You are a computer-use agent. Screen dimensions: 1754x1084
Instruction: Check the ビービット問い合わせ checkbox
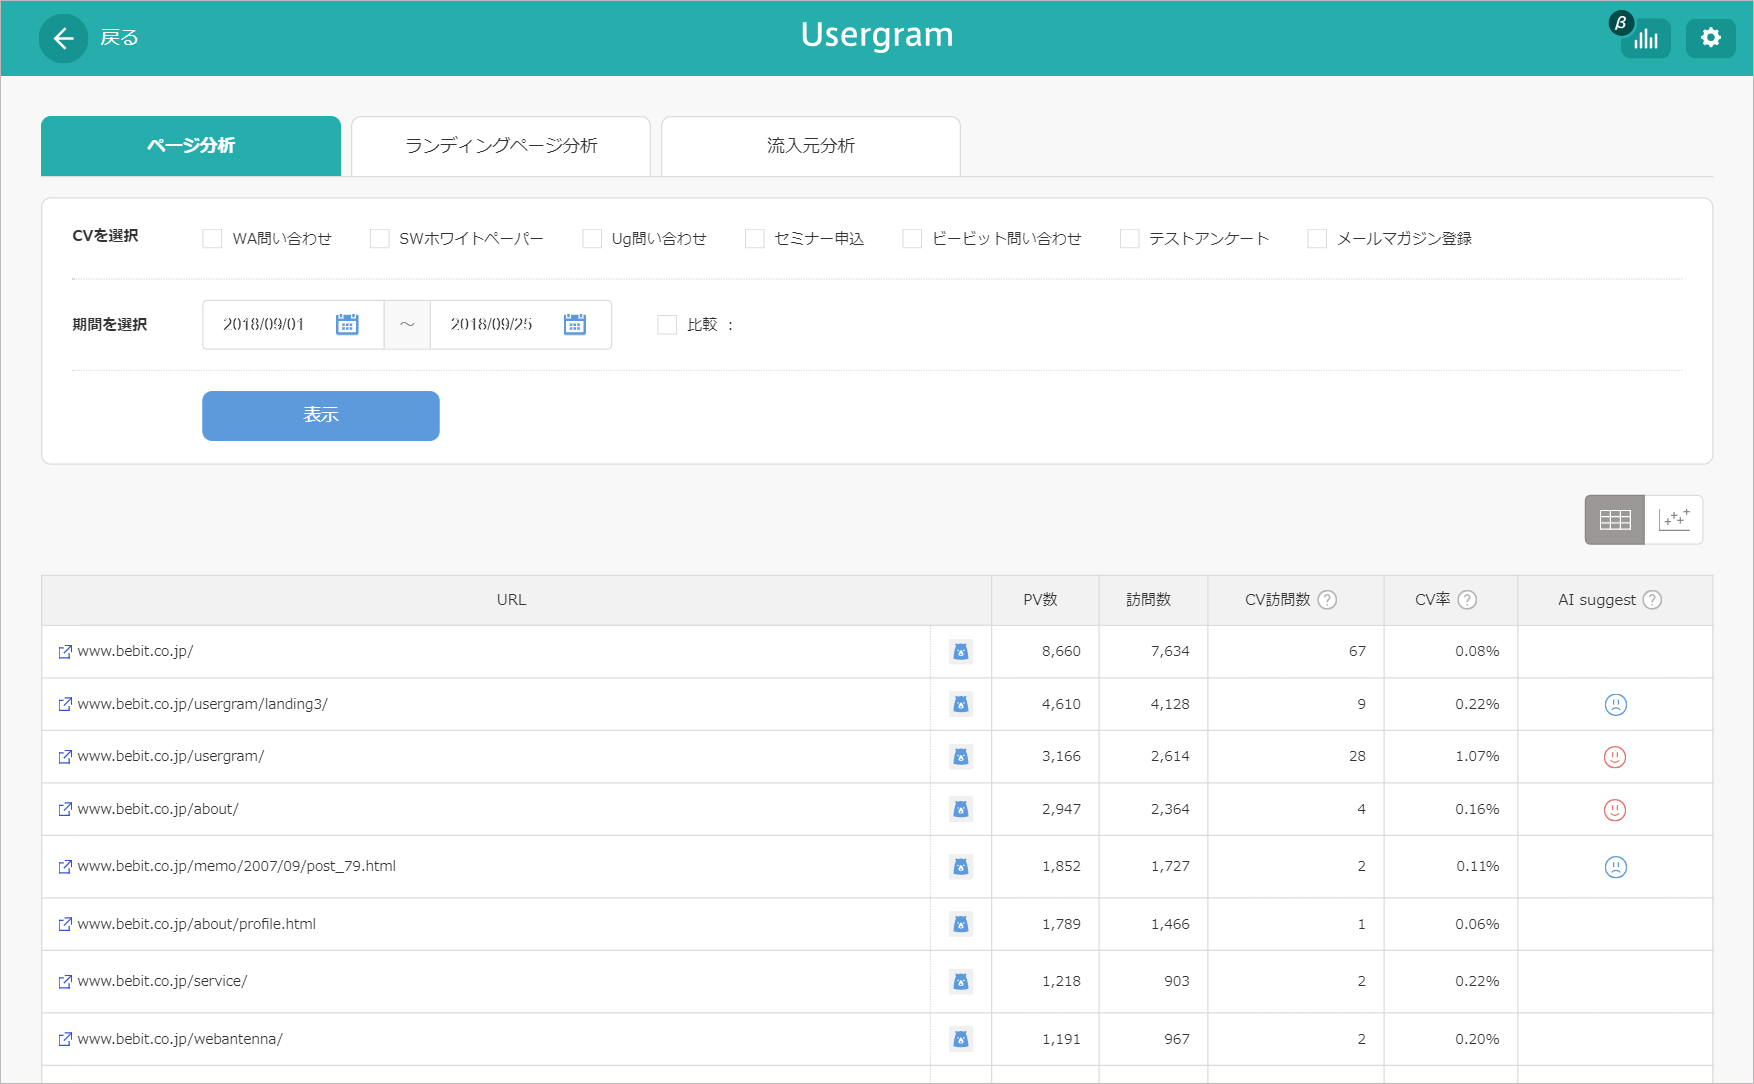[x=912, y=238]
